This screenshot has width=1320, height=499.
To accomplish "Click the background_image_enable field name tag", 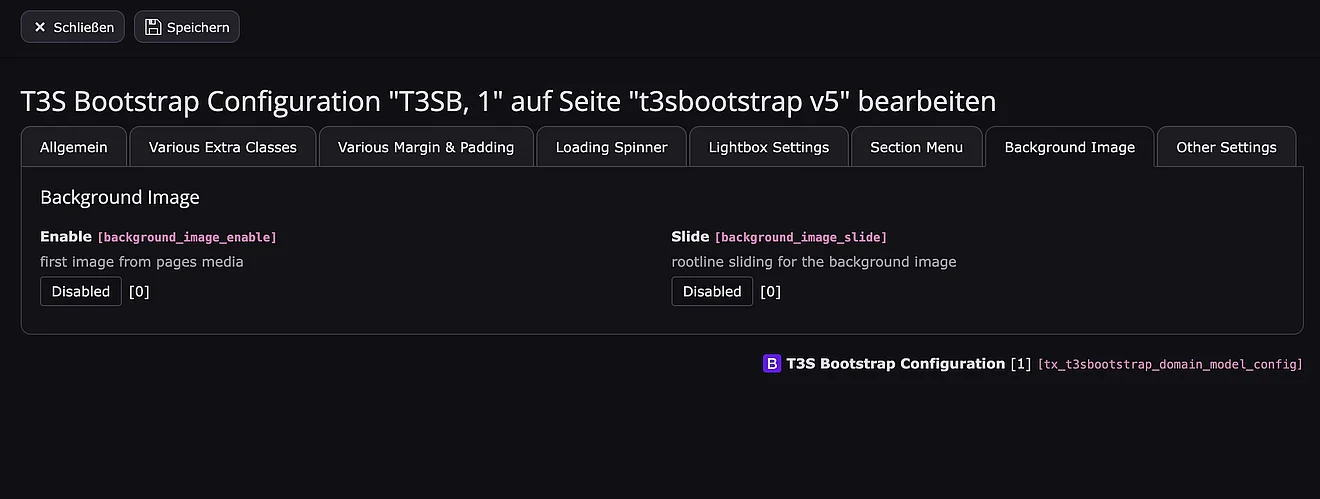I will (187, 238).
